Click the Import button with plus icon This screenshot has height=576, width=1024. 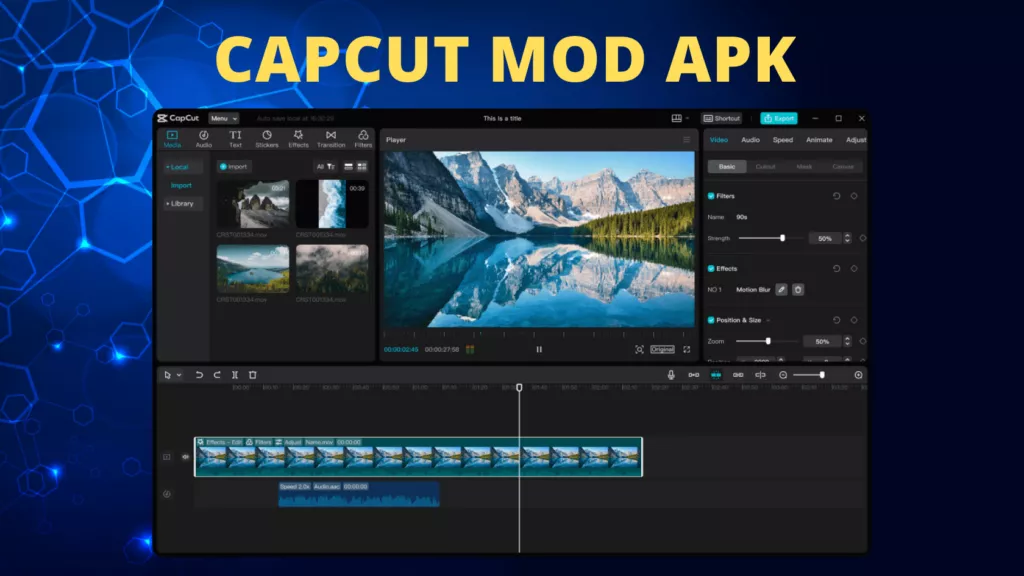[233, 167]
